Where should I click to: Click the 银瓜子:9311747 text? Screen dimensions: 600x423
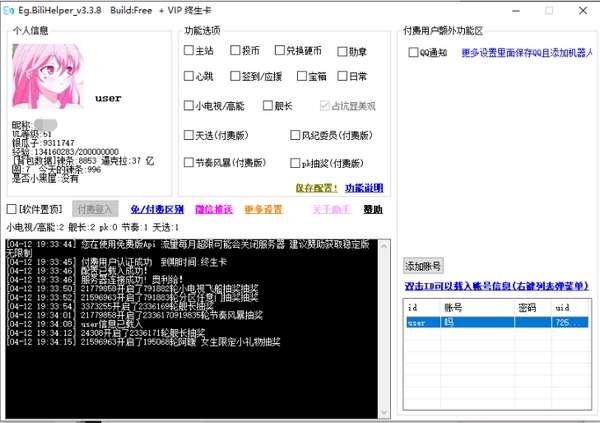pyautogui.click(x=43, y=143)
